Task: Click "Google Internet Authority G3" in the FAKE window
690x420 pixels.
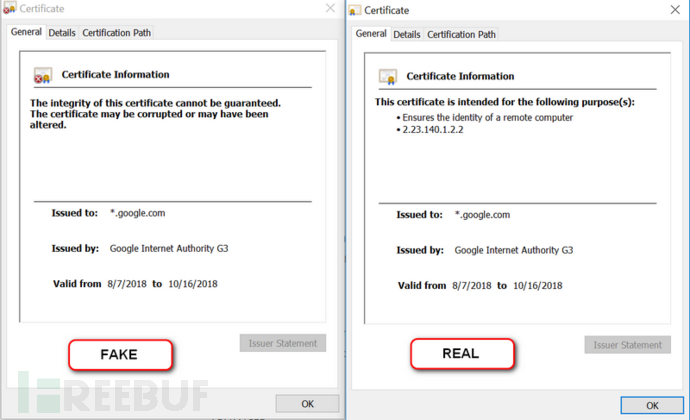Action: (169, 248)
